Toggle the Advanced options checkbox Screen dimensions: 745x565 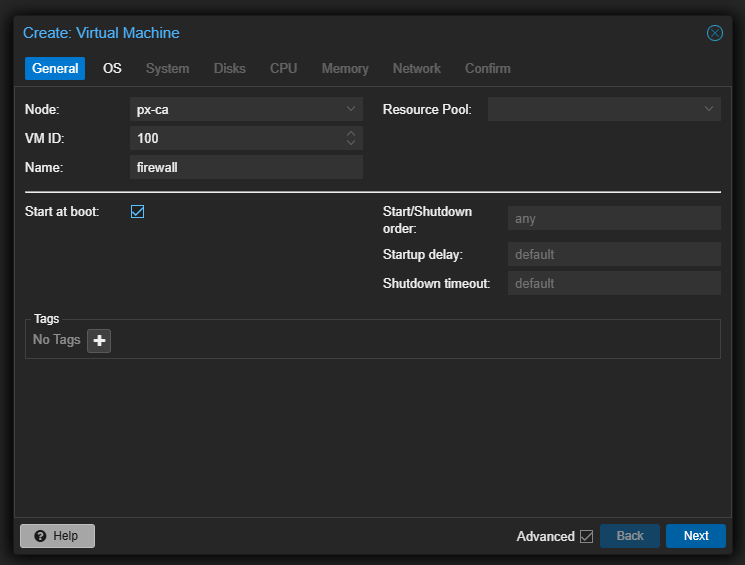click(587, 536)
